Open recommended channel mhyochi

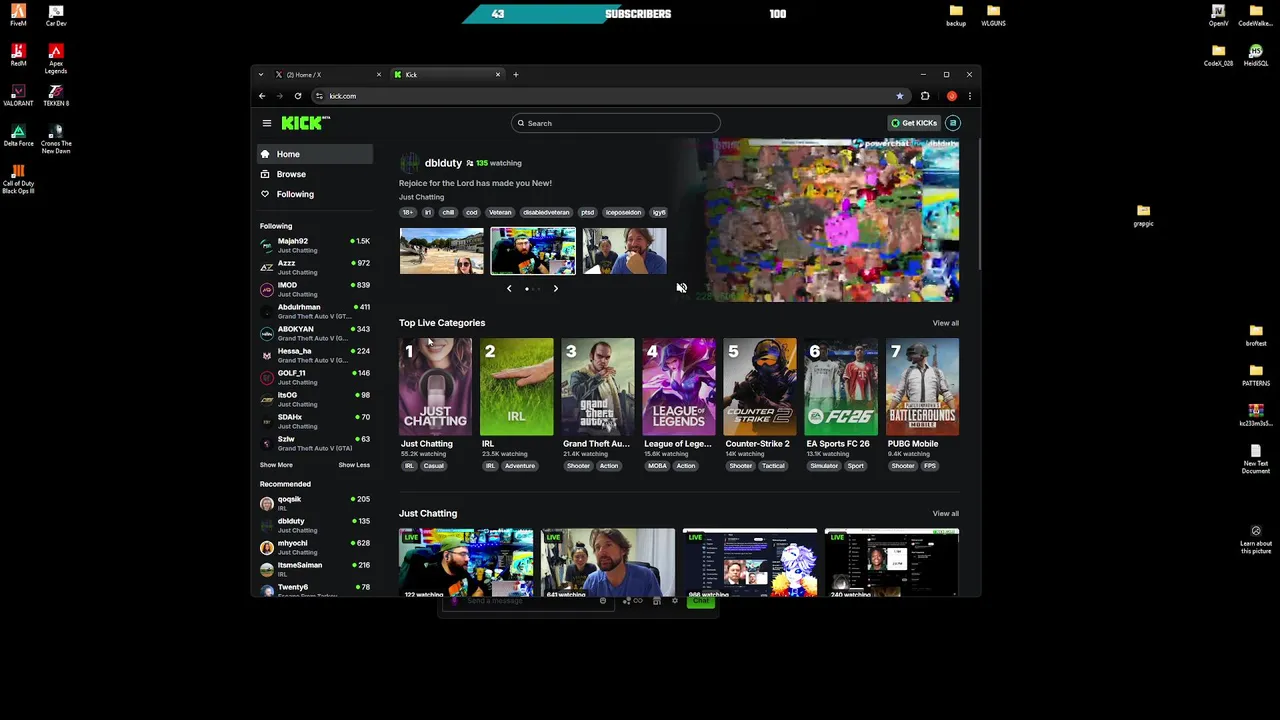point(314,547)
